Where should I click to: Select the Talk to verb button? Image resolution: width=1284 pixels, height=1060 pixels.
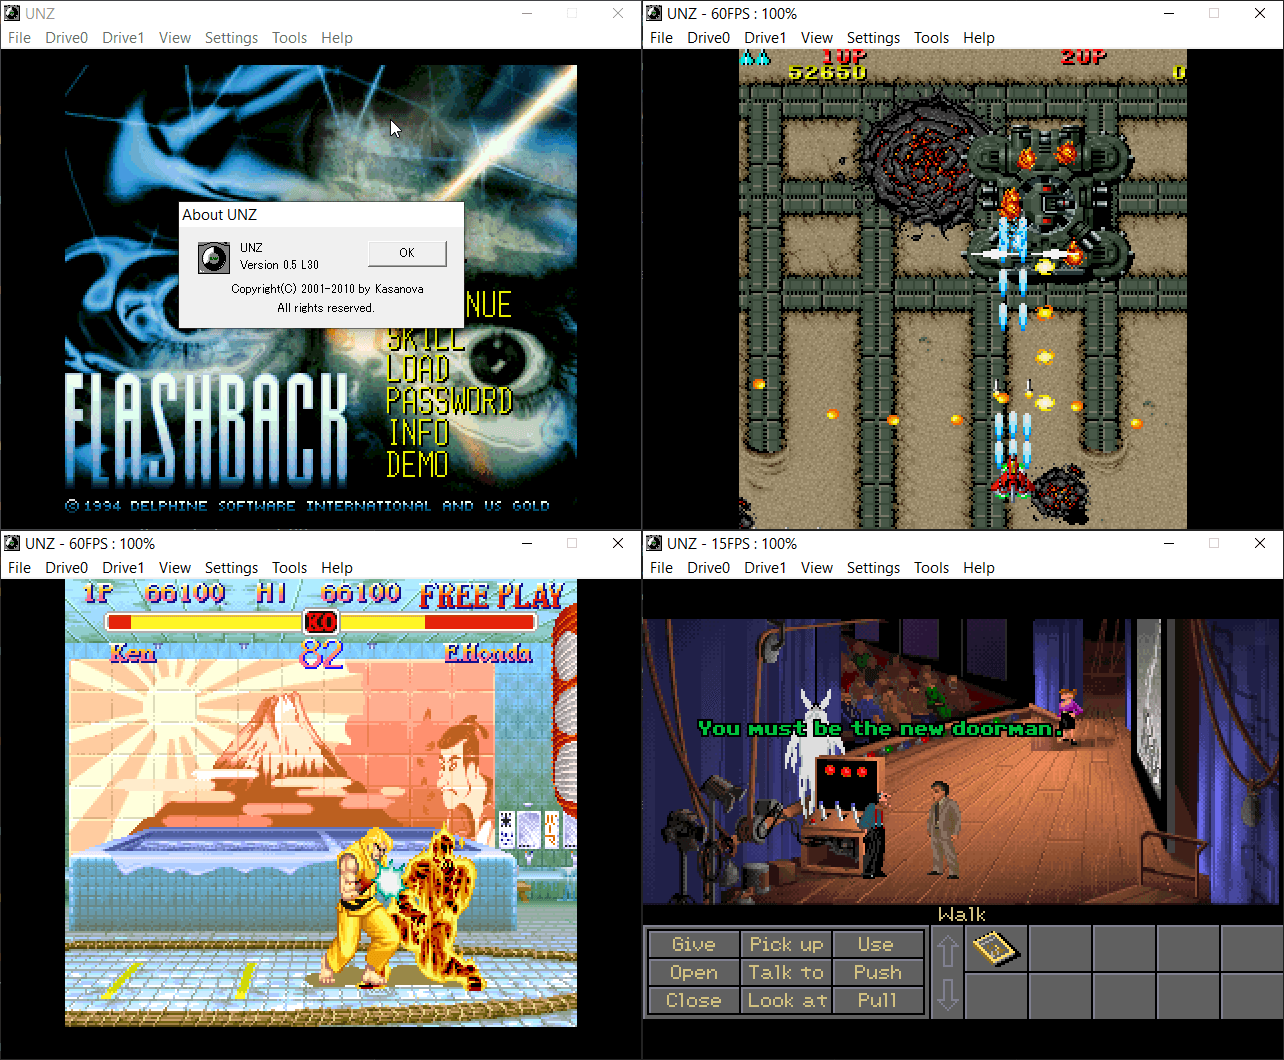coord(785,972)
